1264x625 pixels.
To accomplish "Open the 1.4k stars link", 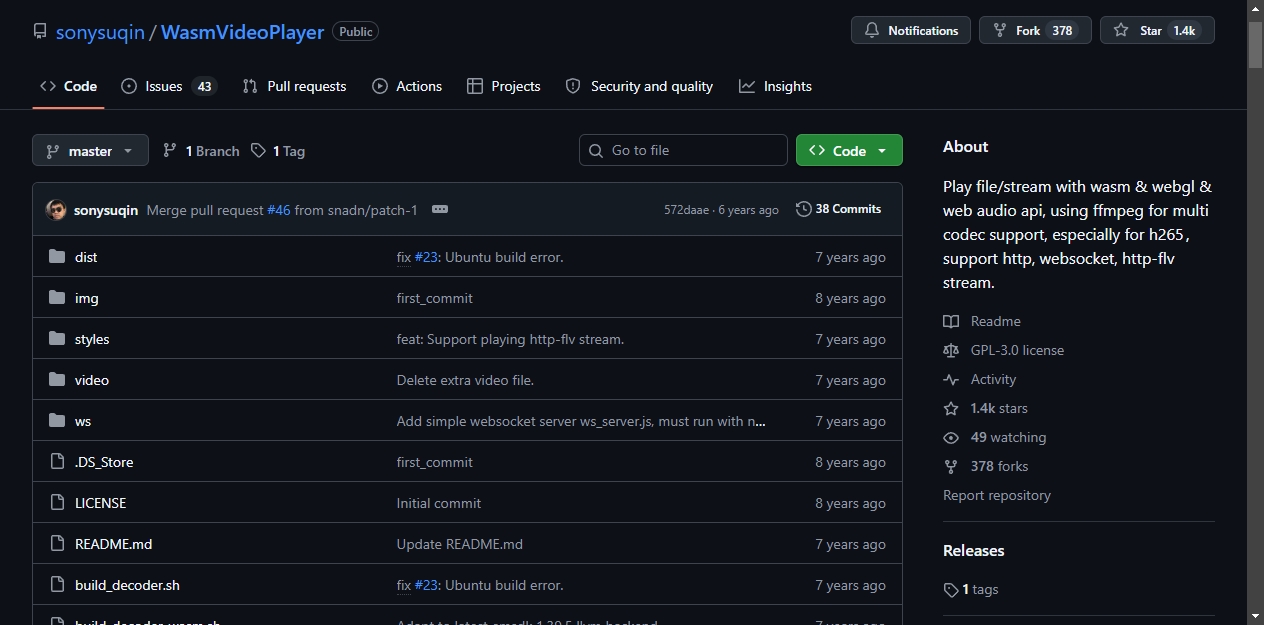I will (999, 408).
